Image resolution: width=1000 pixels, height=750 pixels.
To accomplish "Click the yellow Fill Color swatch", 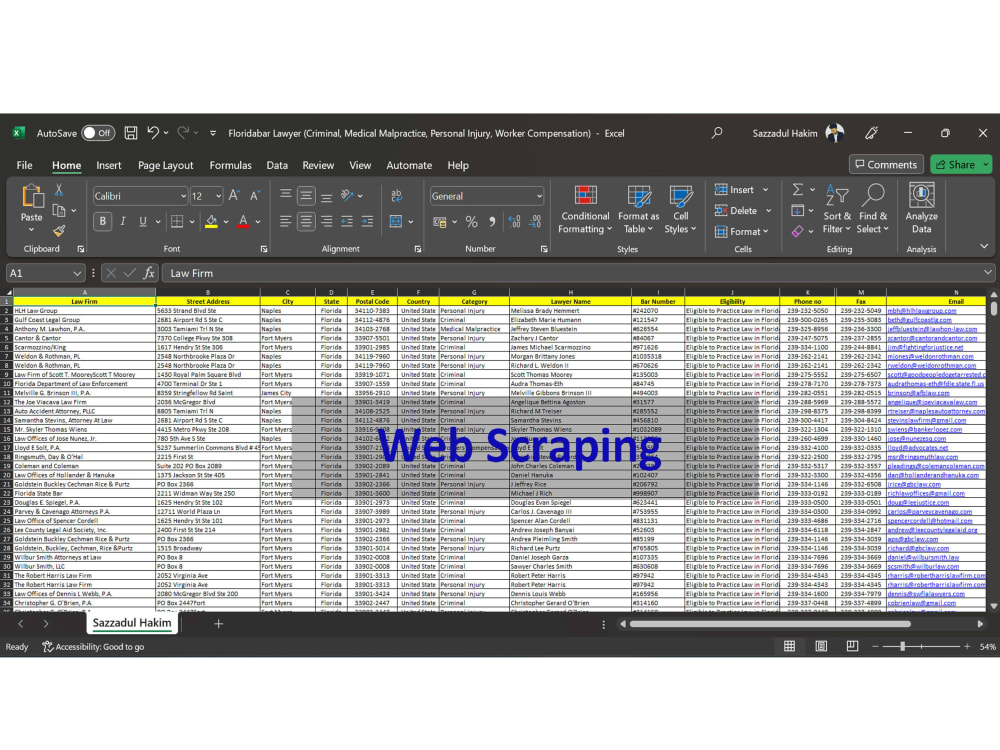I will click(211, 221).
